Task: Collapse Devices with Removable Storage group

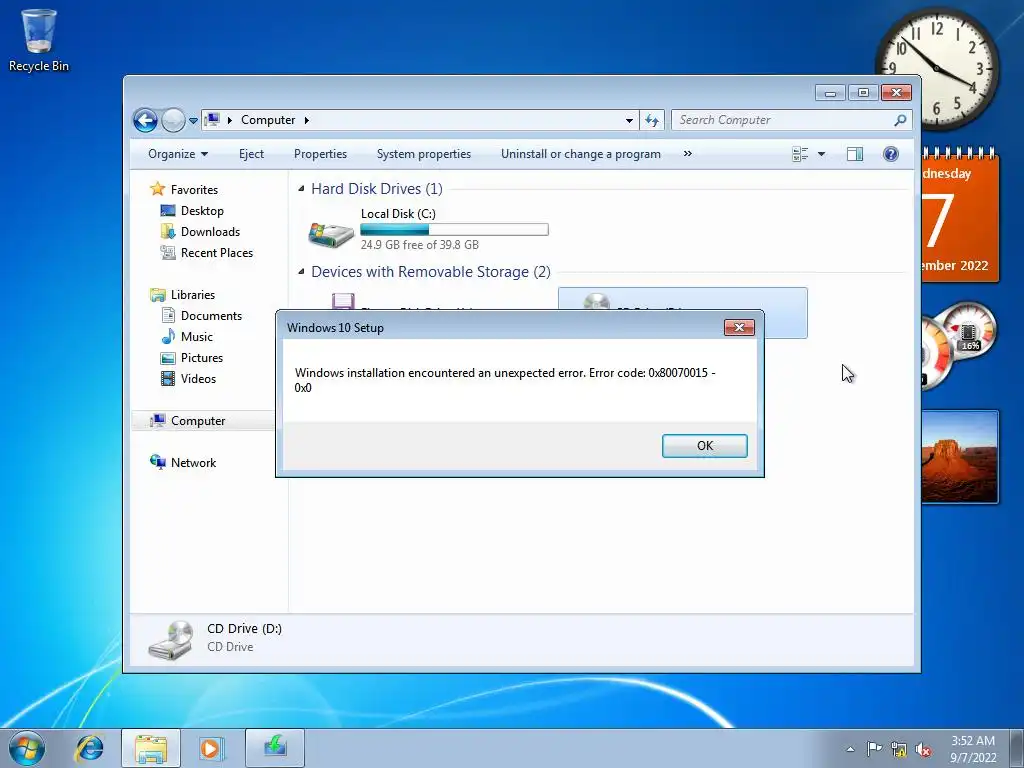Action: 301,272
